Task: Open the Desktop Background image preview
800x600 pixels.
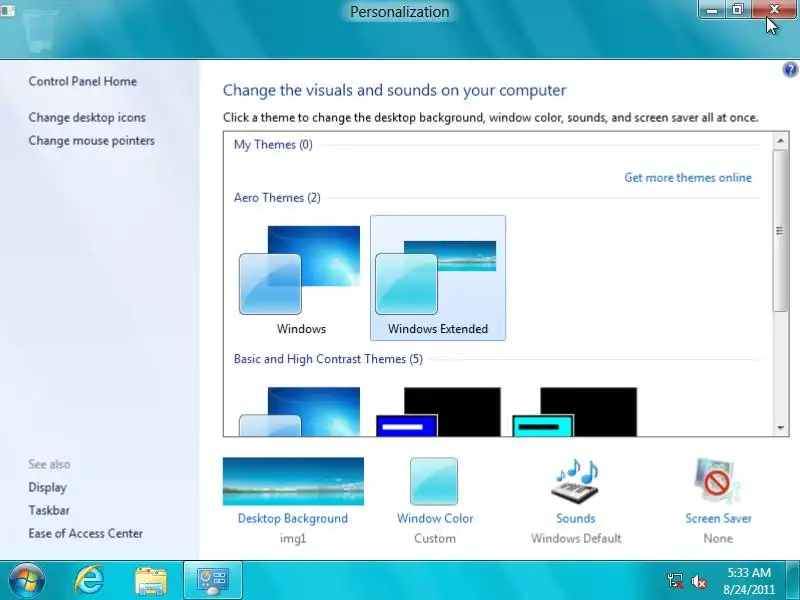Action: (293, 481)
